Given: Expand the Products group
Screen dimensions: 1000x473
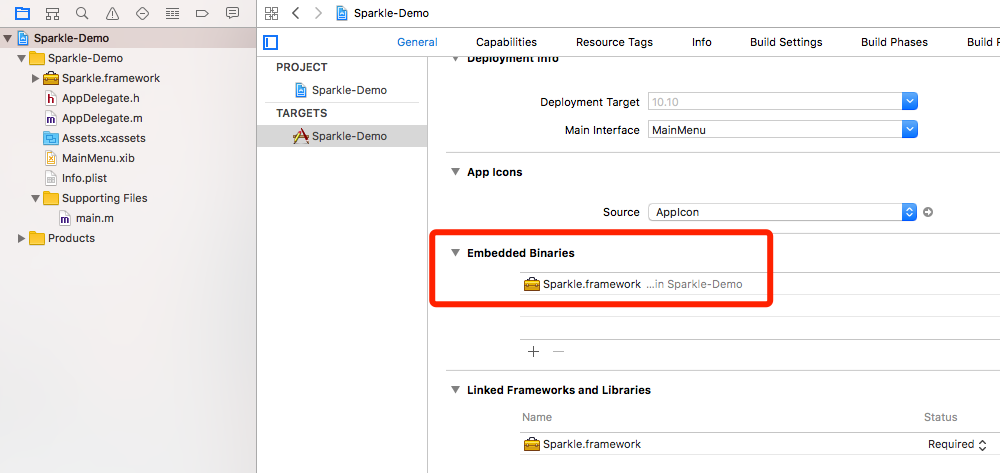Looking at the screenshot, I should click(x=22, y=238).
